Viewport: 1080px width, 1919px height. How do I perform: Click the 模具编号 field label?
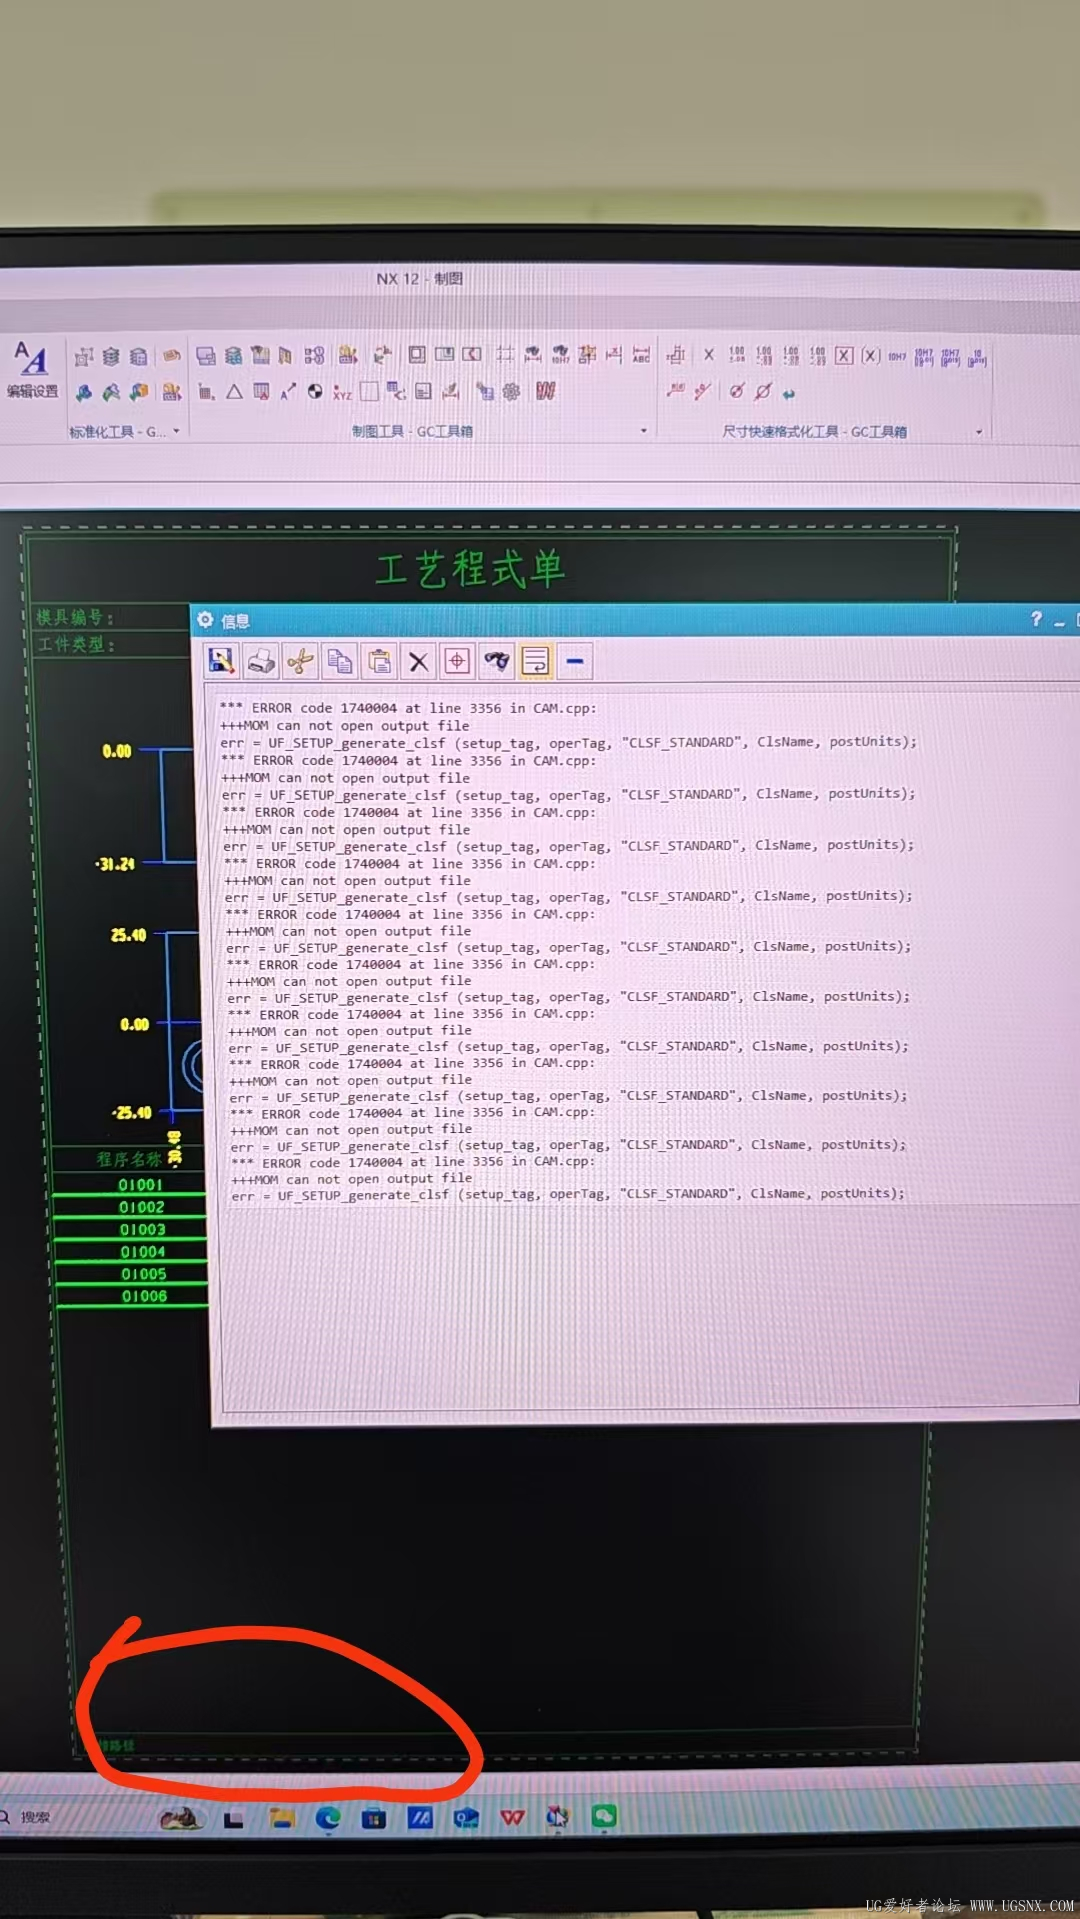click(x=74, y=617)
